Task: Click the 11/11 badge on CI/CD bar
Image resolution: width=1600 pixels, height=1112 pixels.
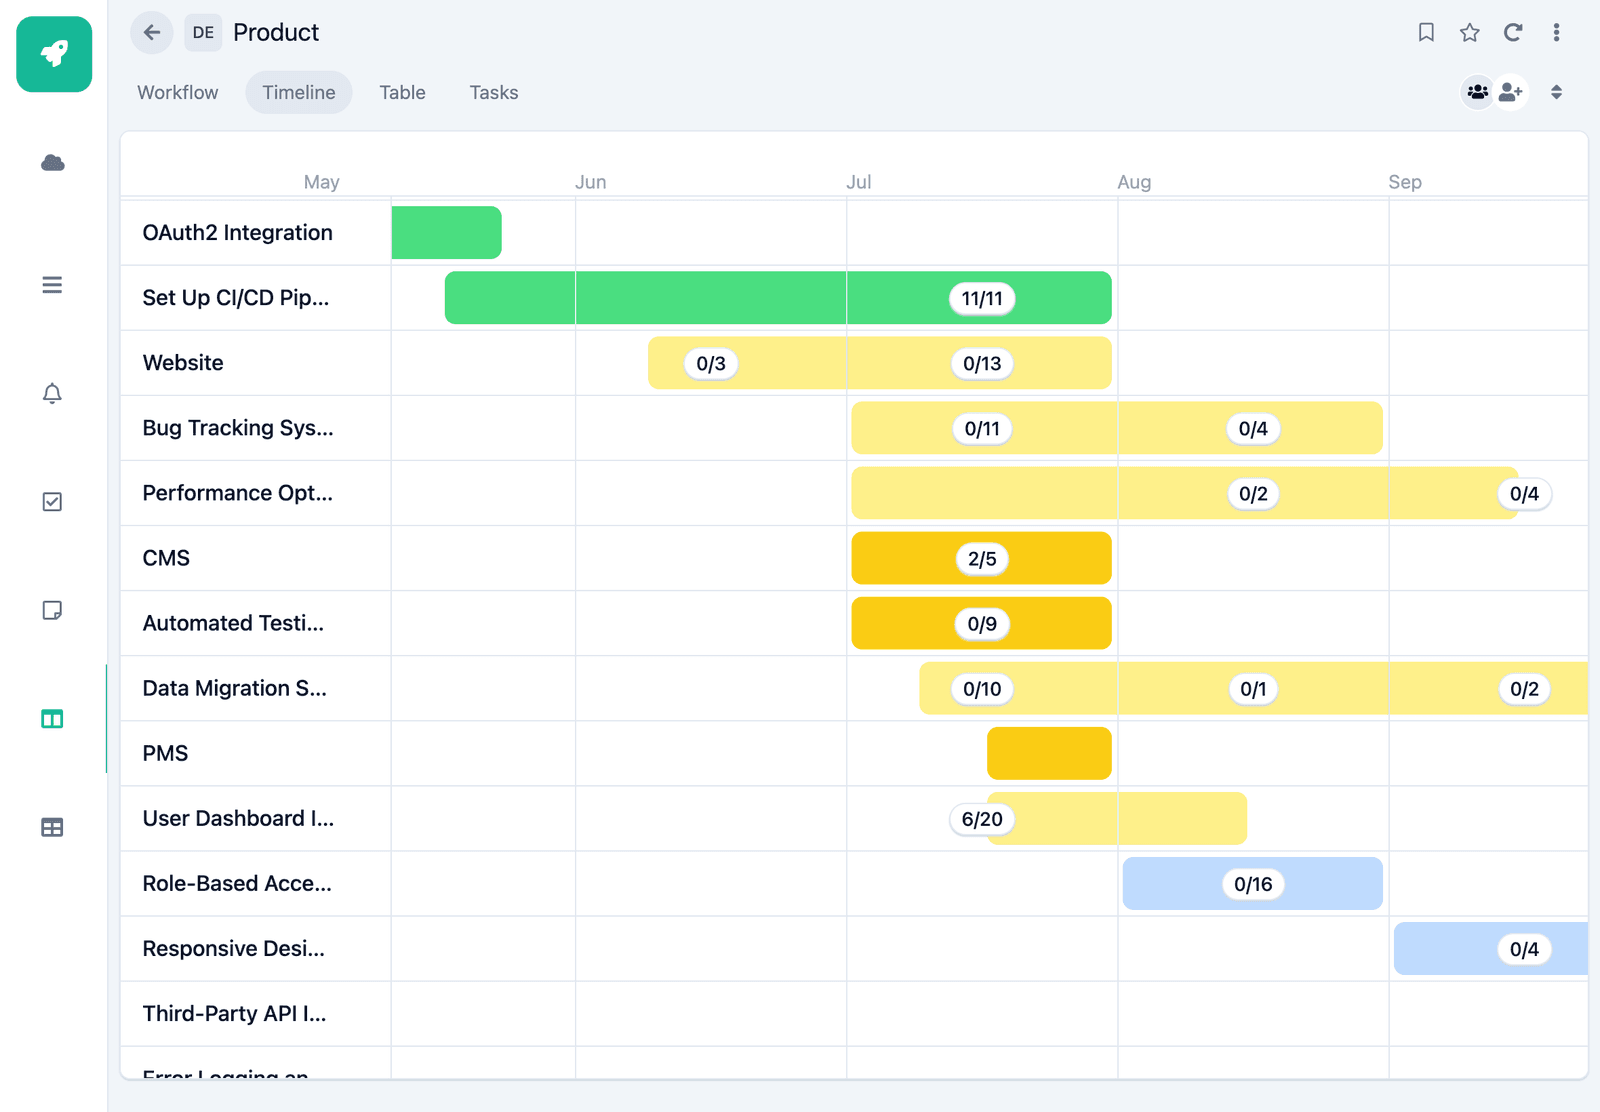Action: pos(982,298)
